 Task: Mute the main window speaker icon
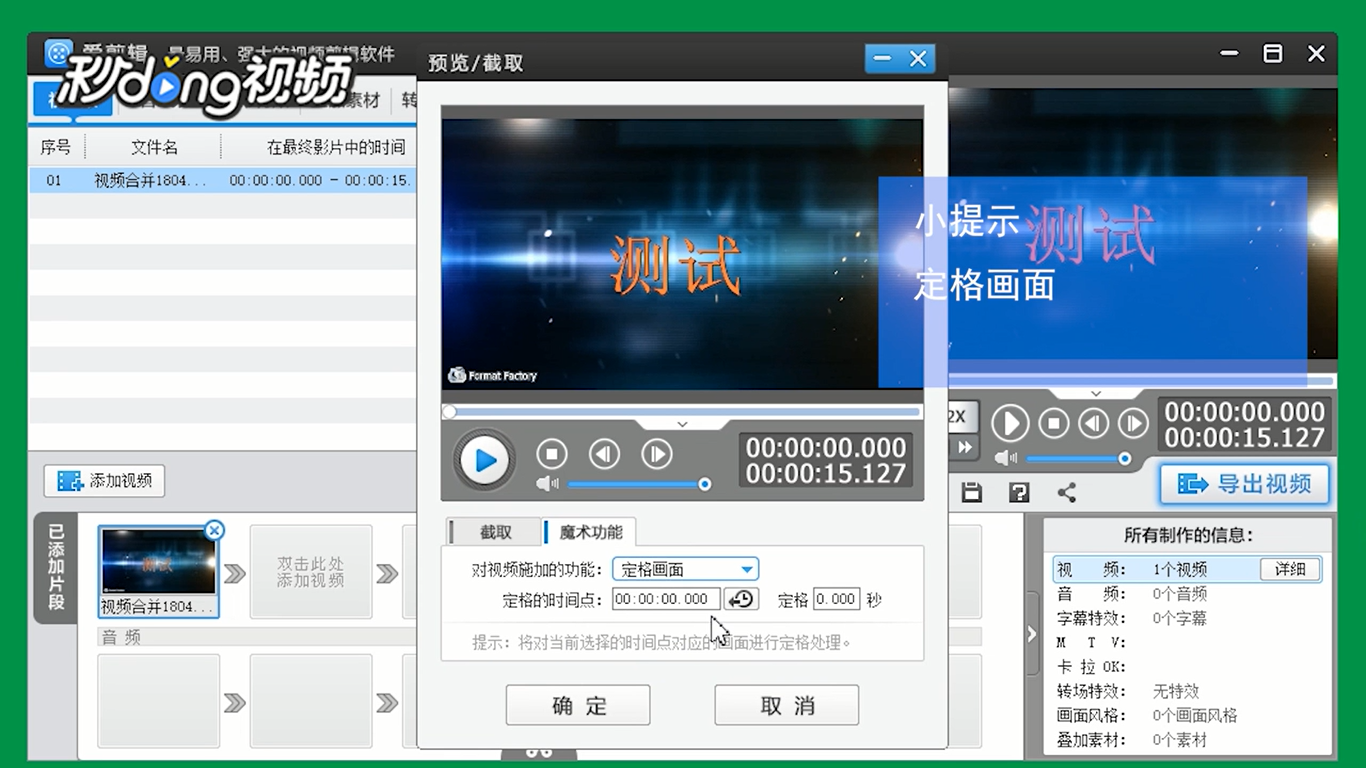click(x=1004, y=459)
